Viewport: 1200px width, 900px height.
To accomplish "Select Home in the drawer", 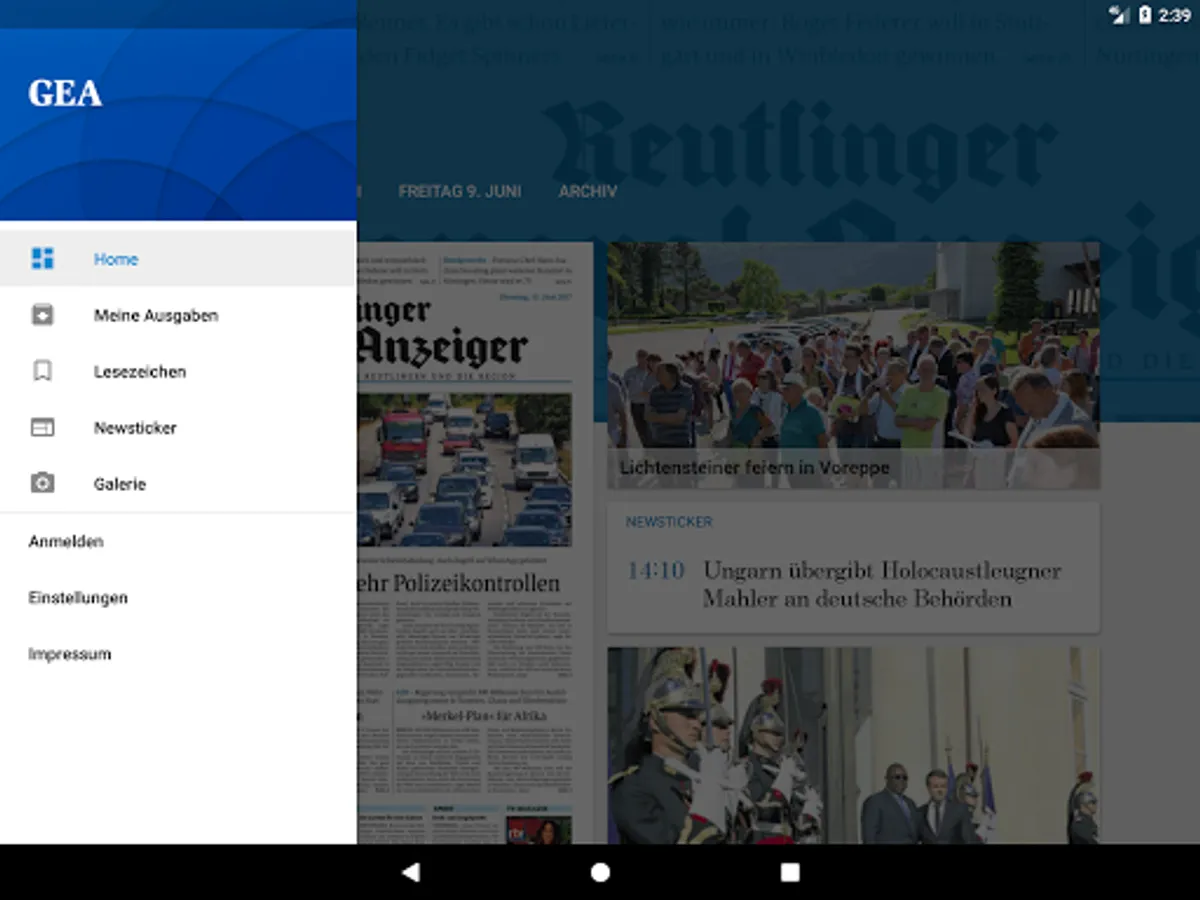I will click(x=178, y=259).
